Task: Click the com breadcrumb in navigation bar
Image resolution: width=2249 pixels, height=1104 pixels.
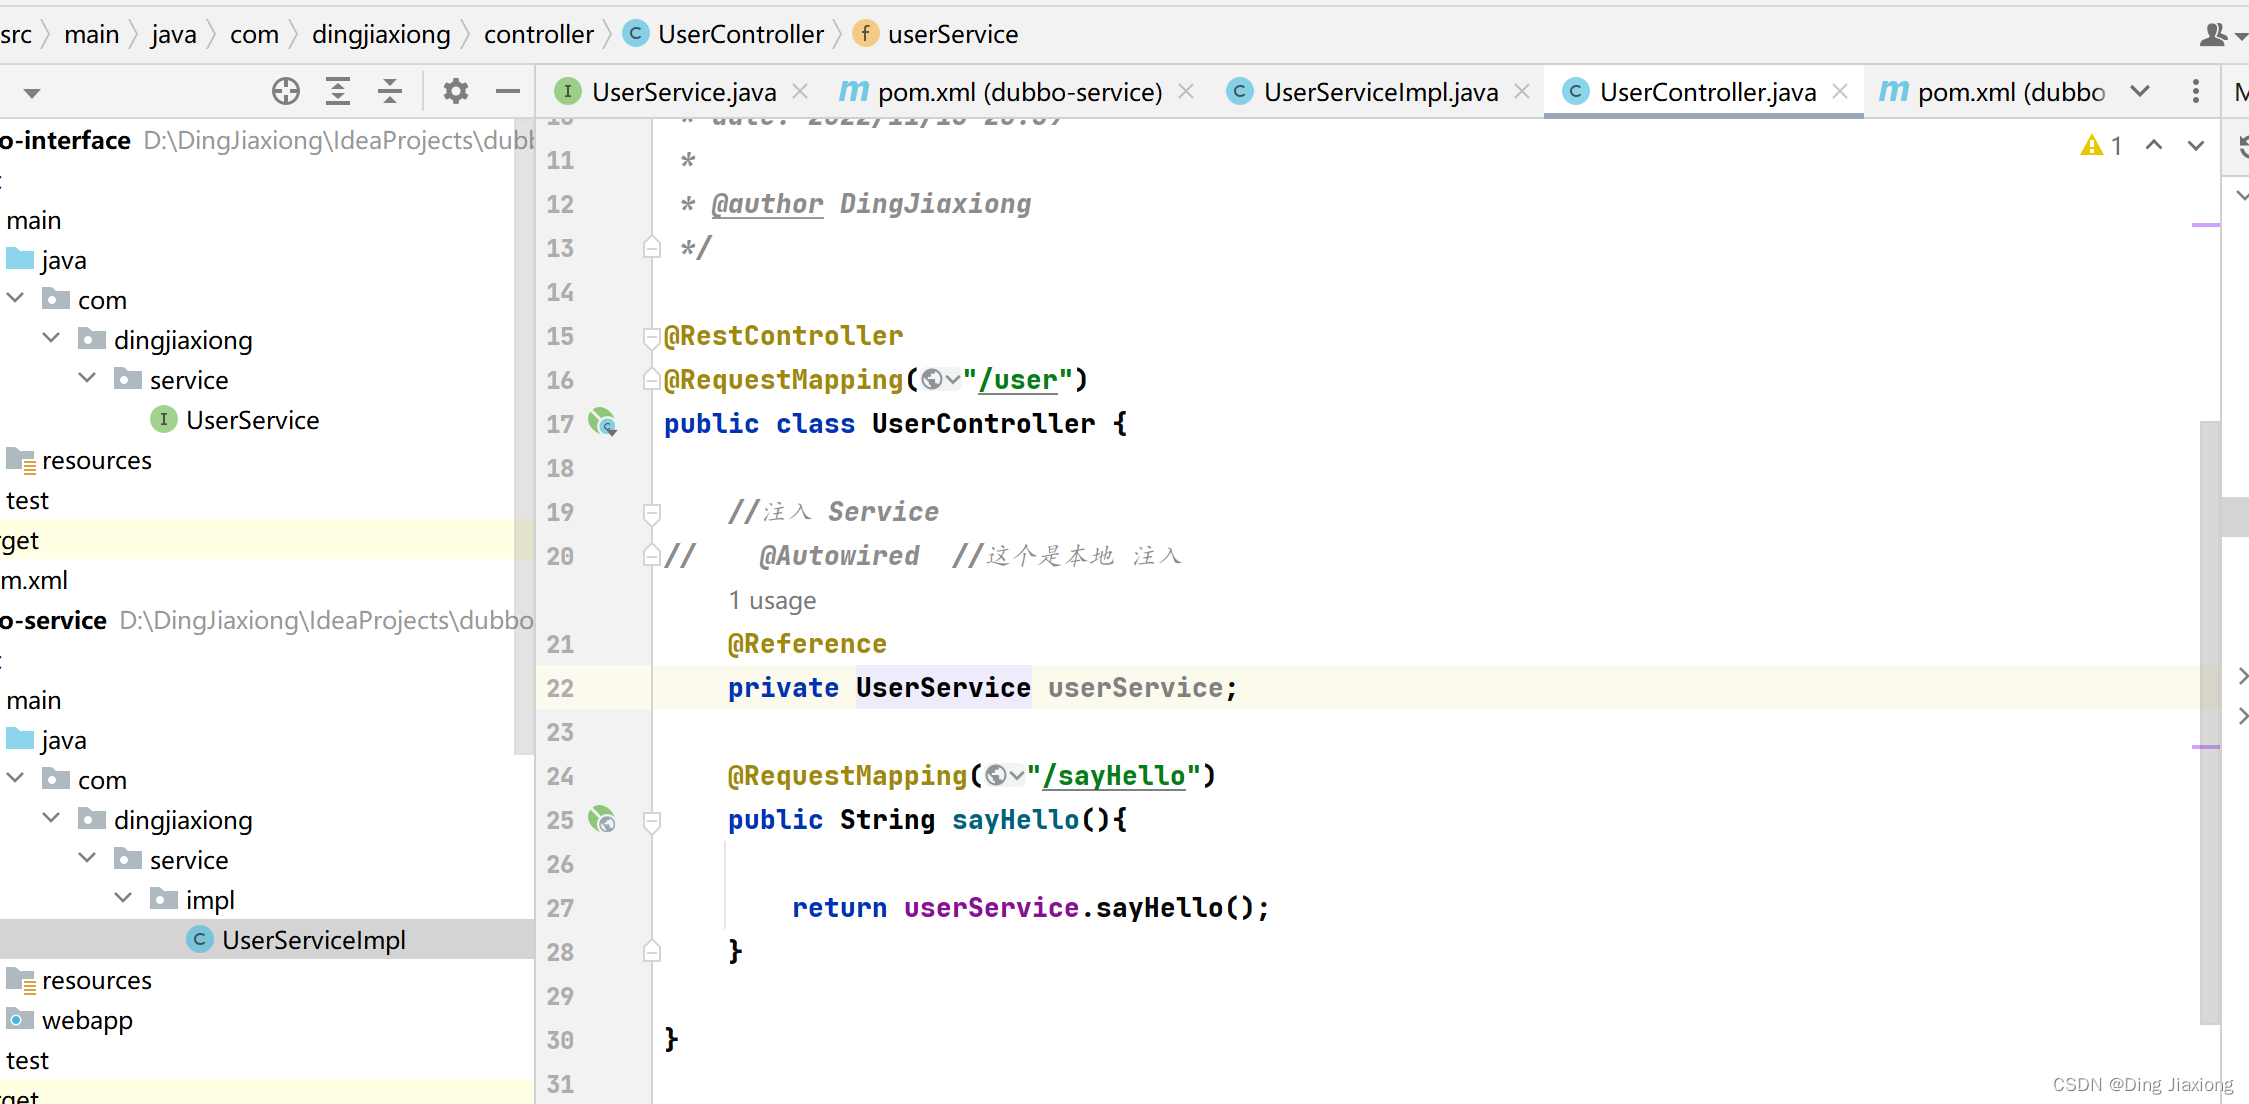Action: 254,35
